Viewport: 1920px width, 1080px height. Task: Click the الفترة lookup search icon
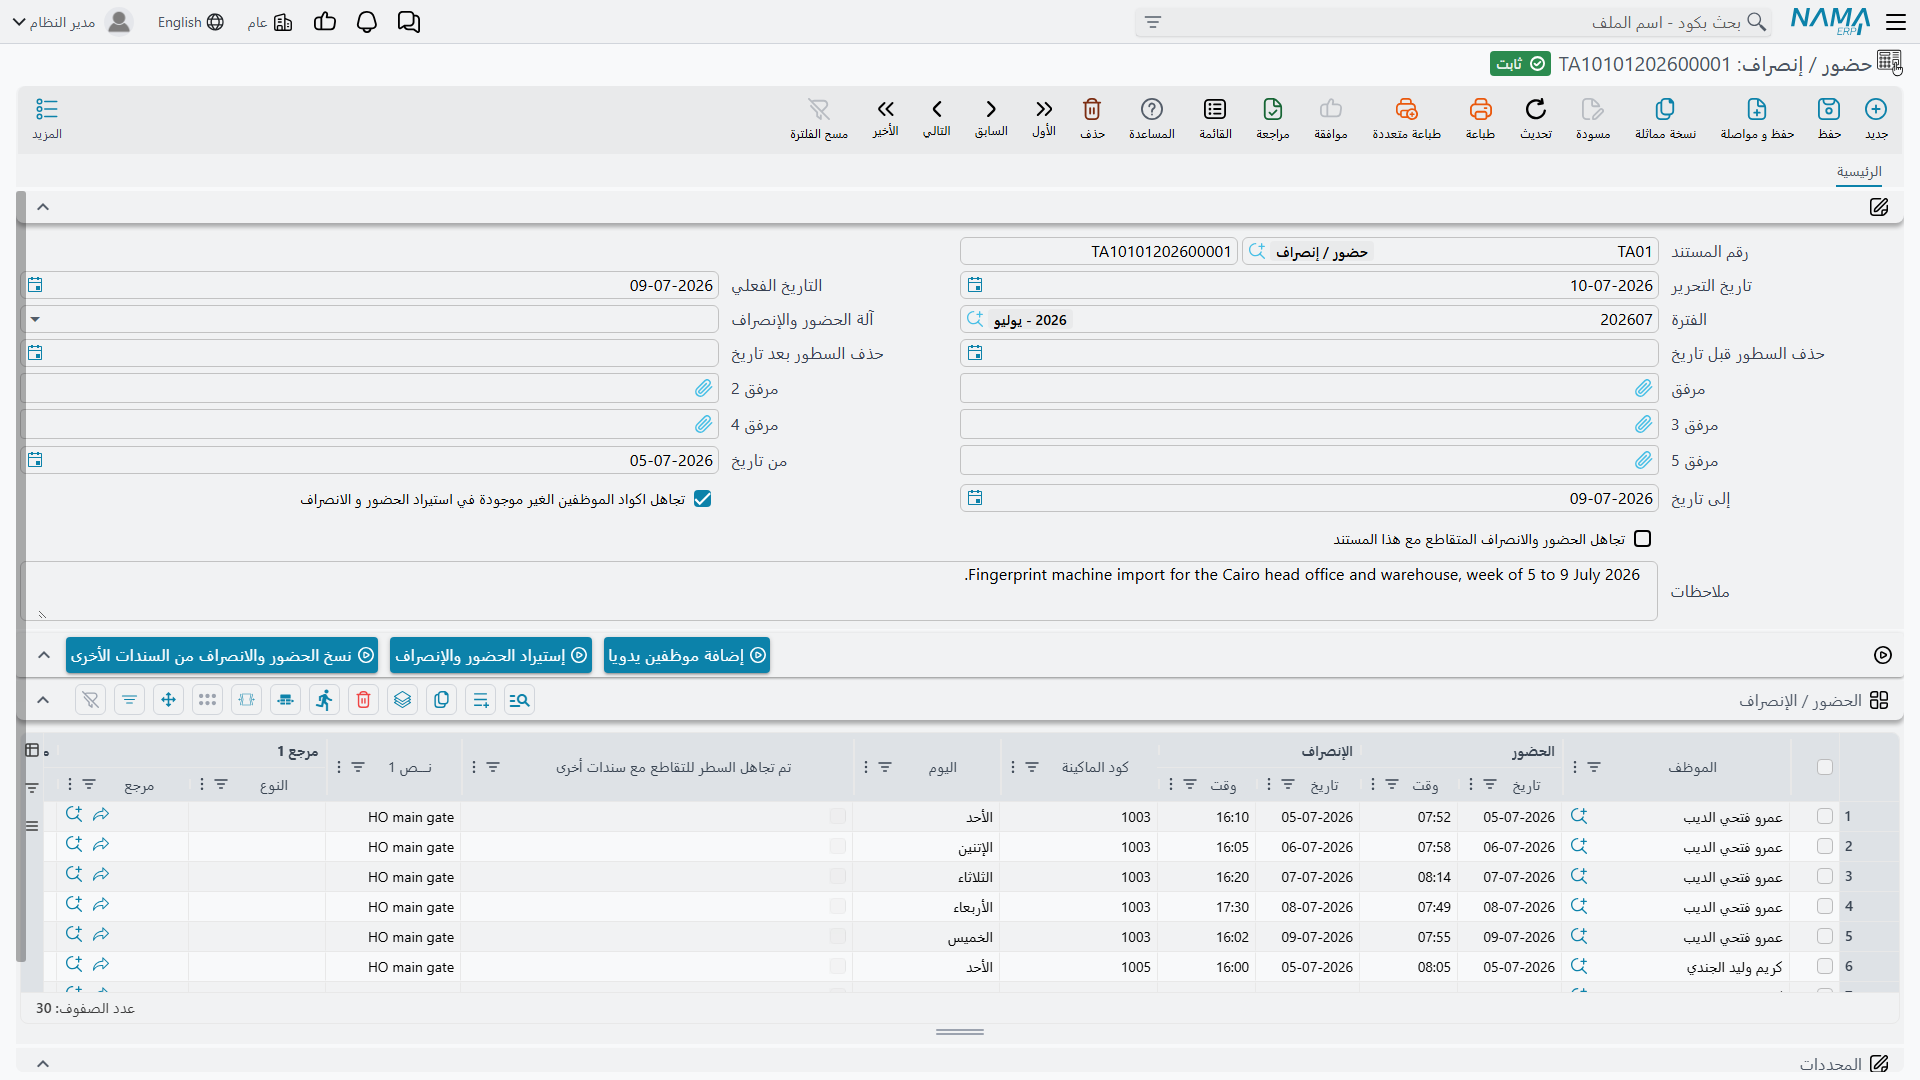tap(975, 320)
